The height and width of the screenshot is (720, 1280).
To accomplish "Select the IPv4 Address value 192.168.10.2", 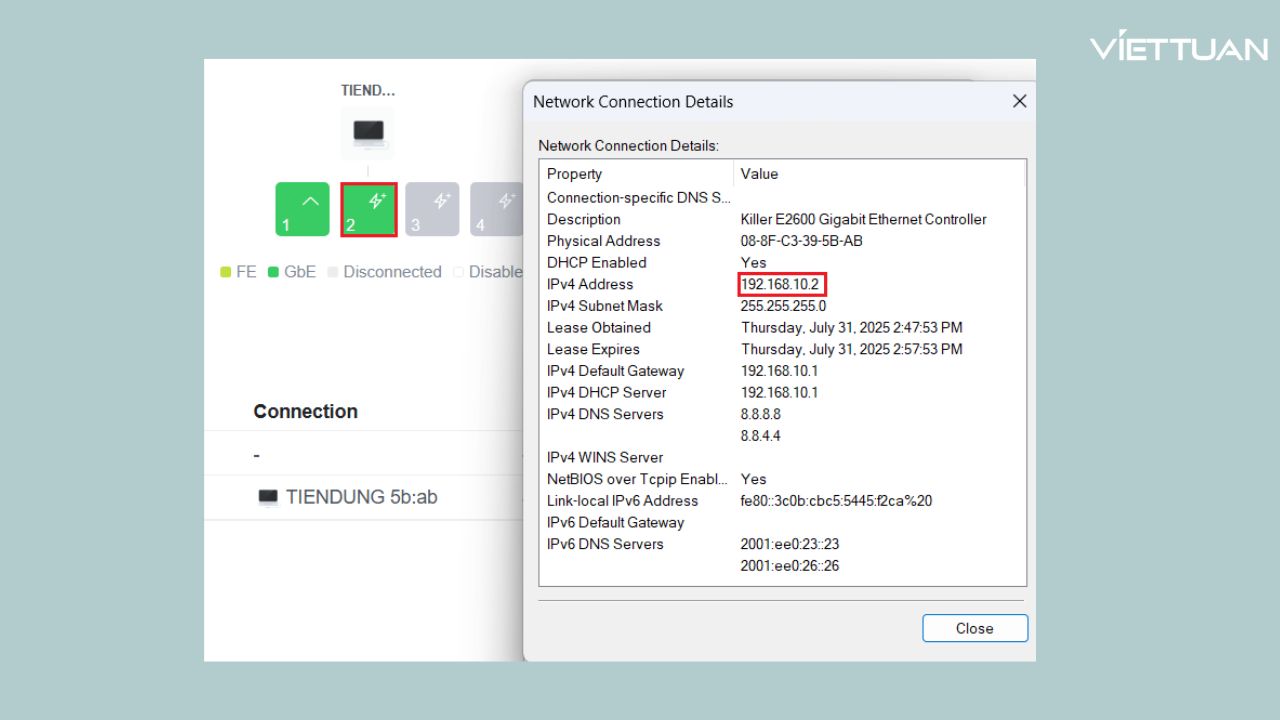I will [780, 284].
